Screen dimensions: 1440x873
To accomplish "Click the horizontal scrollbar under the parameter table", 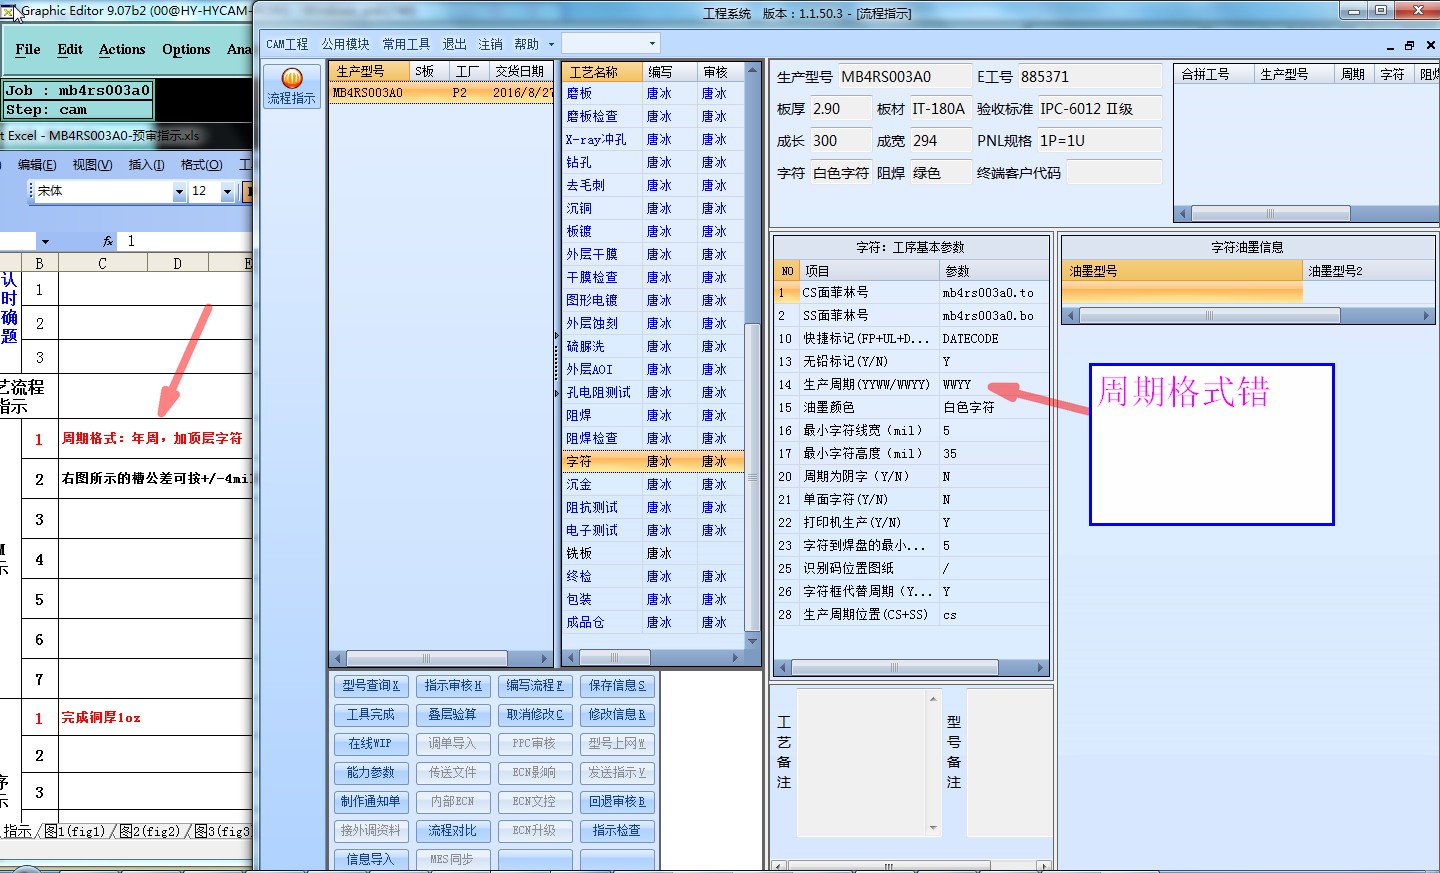I will tap(909, 667).
